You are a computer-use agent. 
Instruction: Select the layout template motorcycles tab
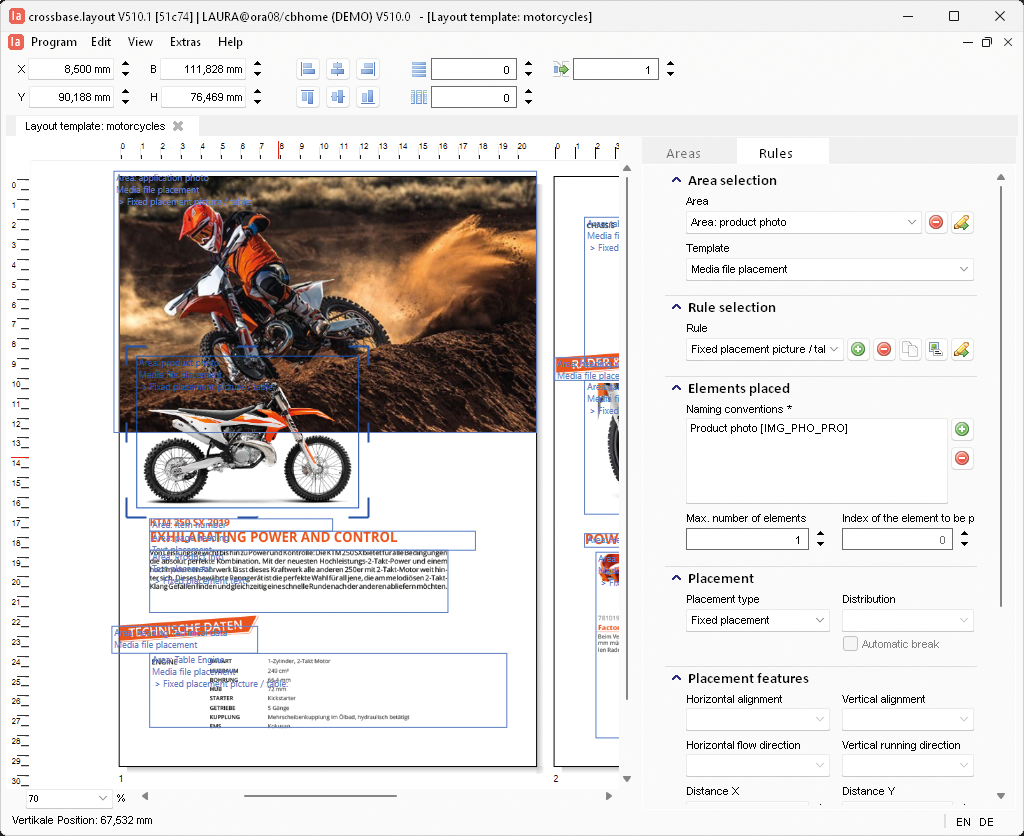(x=95, y=126)
